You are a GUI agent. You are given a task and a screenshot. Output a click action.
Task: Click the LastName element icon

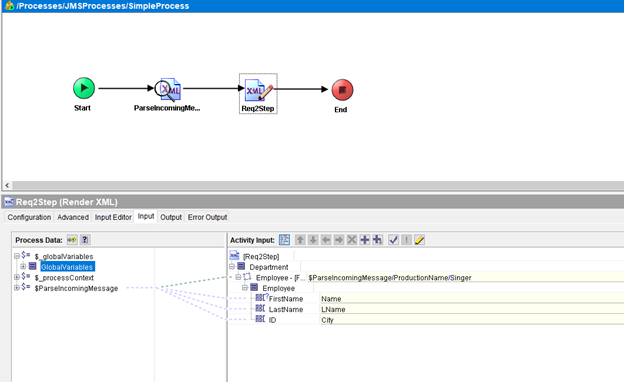tap(260, 308)
